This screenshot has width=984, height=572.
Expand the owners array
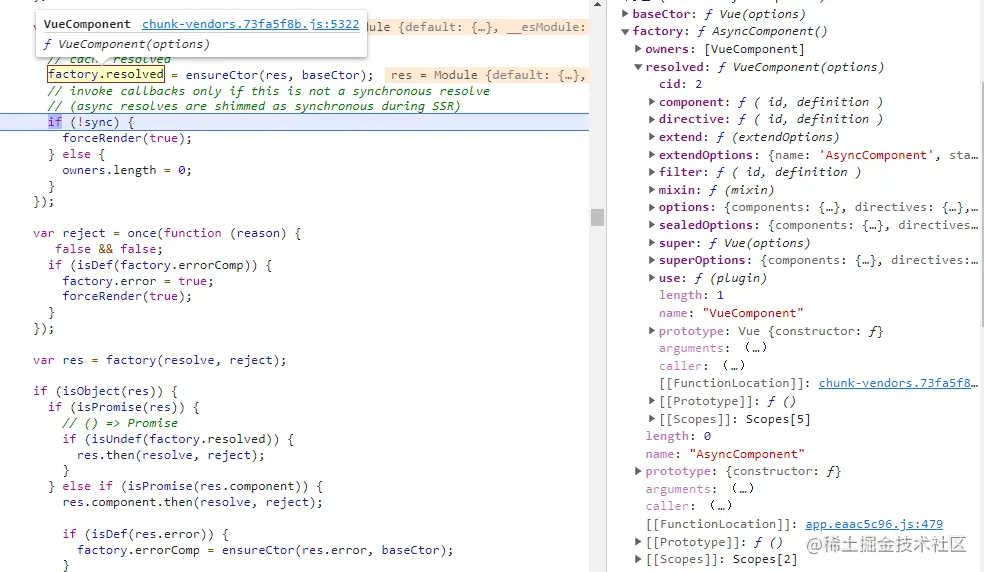[x=638, y=48]
